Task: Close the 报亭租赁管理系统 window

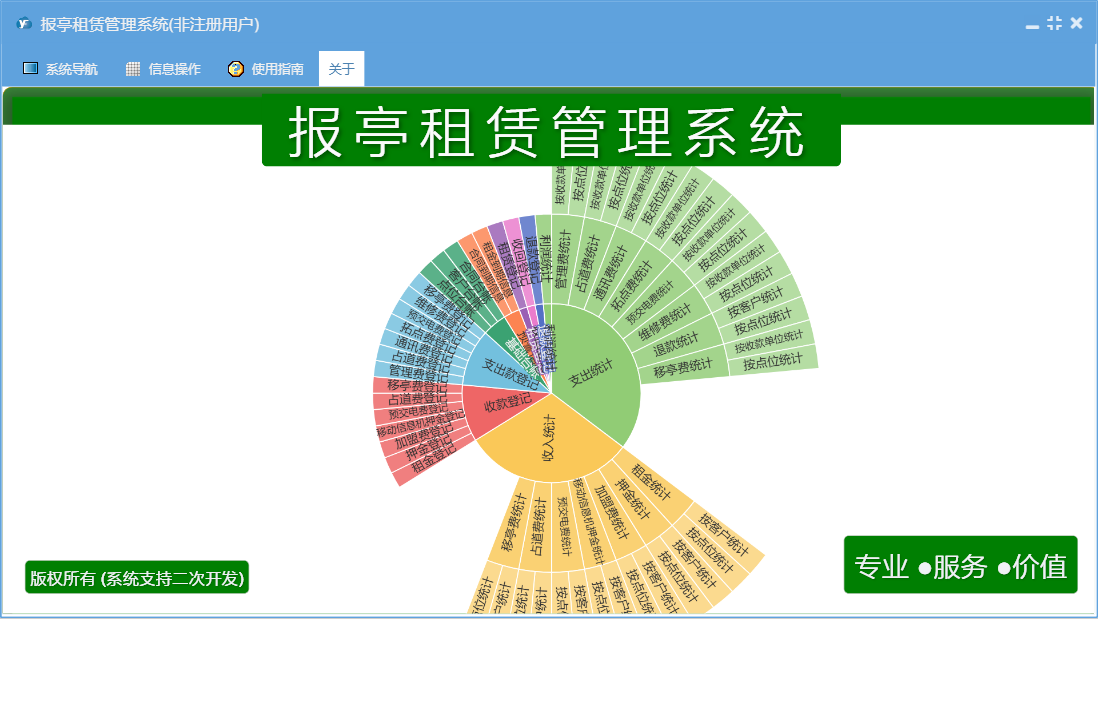Action: [1076, 23]
